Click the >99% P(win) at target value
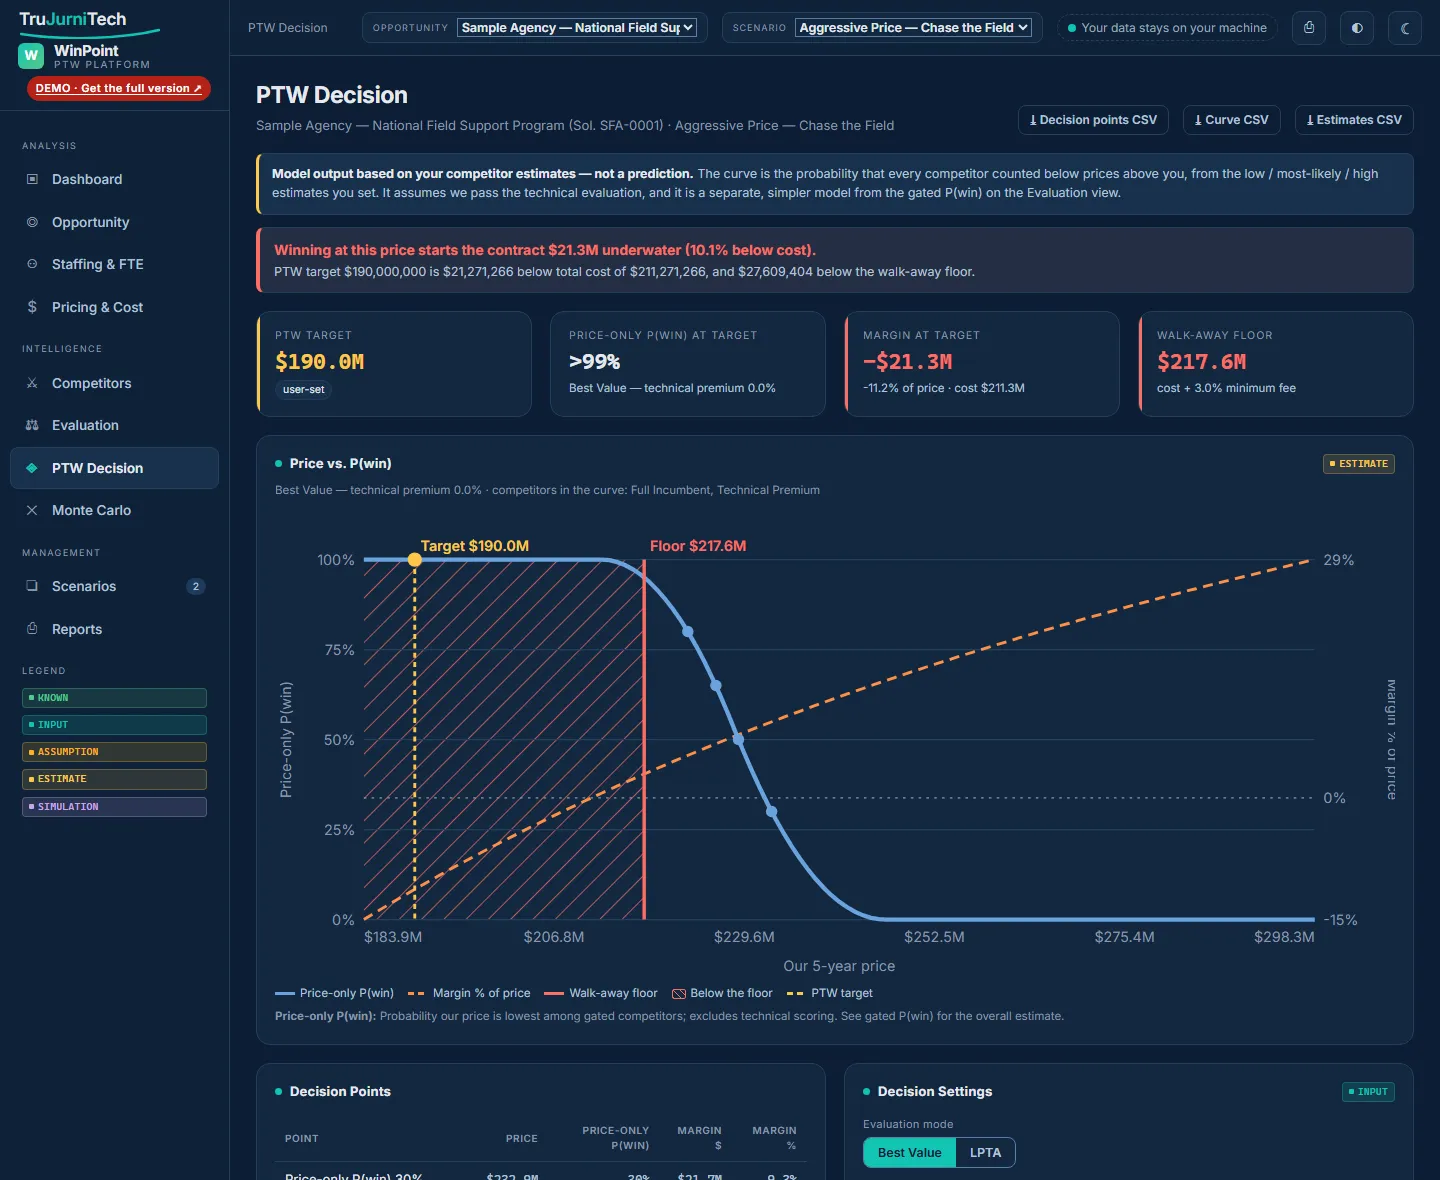This screenshot has width=1440, height=1180. (595, 362)
